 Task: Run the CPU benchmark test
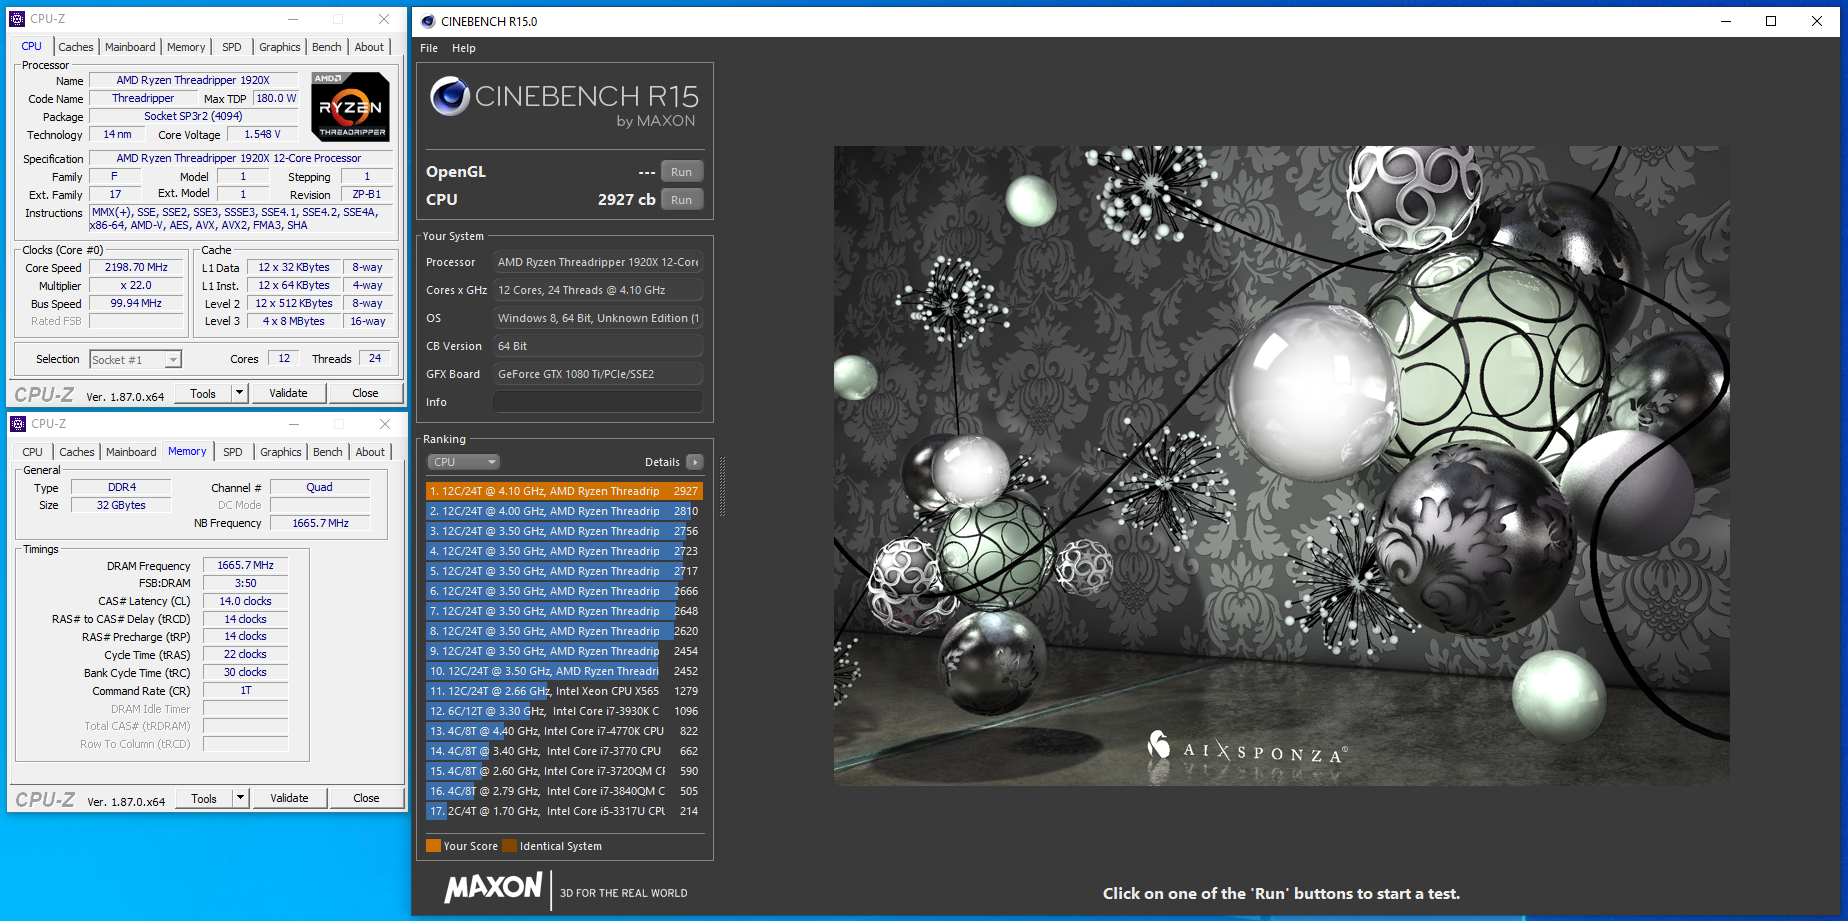682,200
